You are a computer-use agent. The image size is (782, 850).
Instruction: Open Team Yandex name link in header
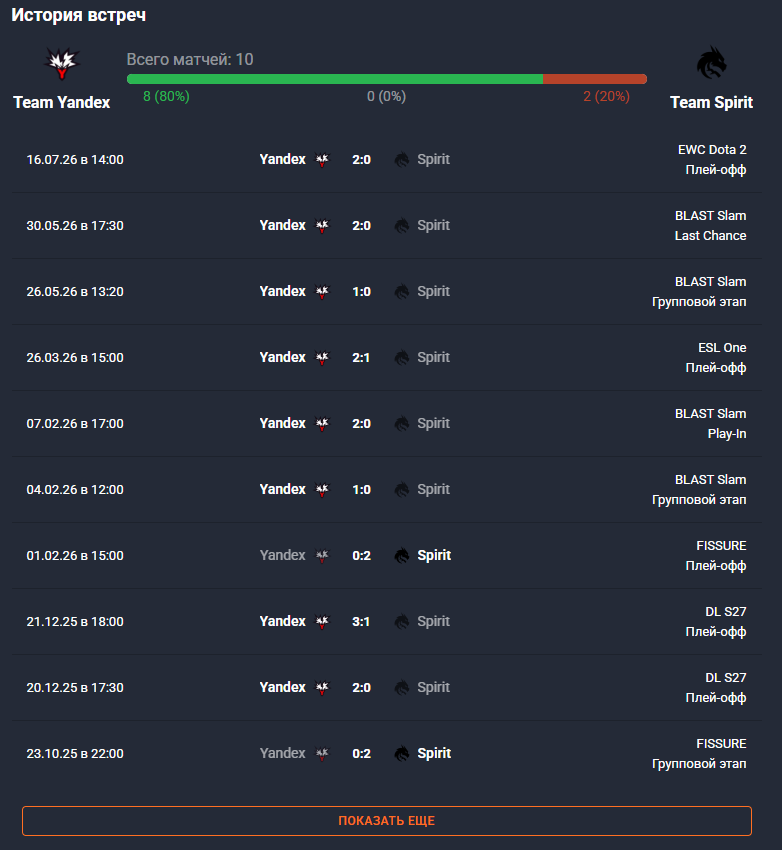(x=62, y=102)
